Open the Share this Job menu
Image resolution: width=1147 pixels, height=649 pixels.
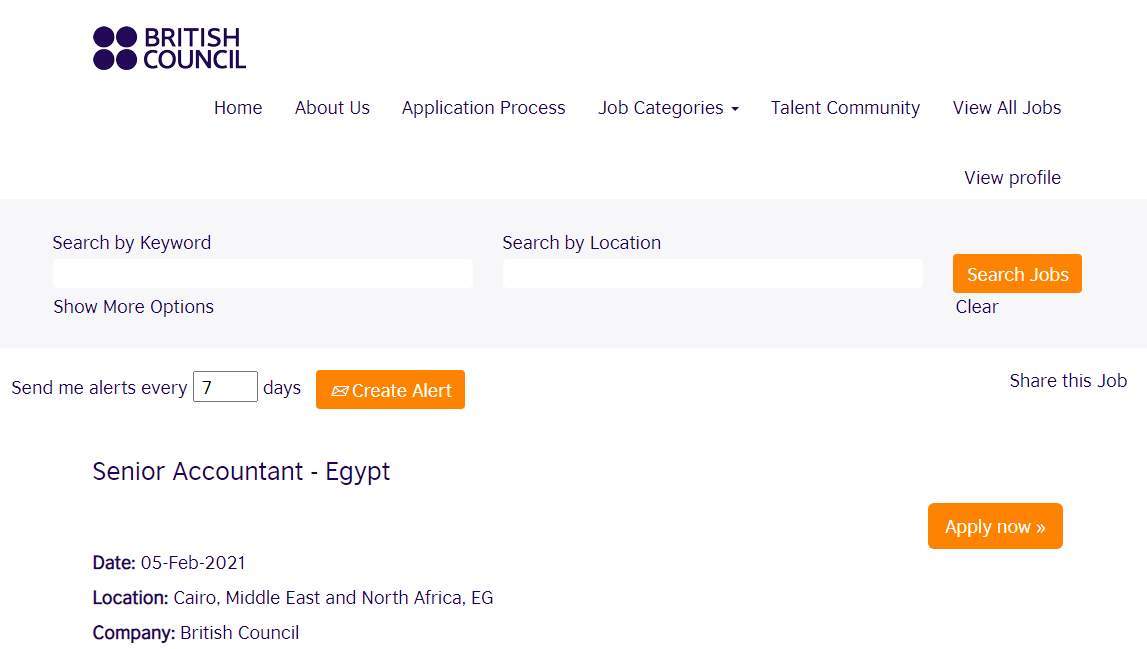[x=1067, y=381]
